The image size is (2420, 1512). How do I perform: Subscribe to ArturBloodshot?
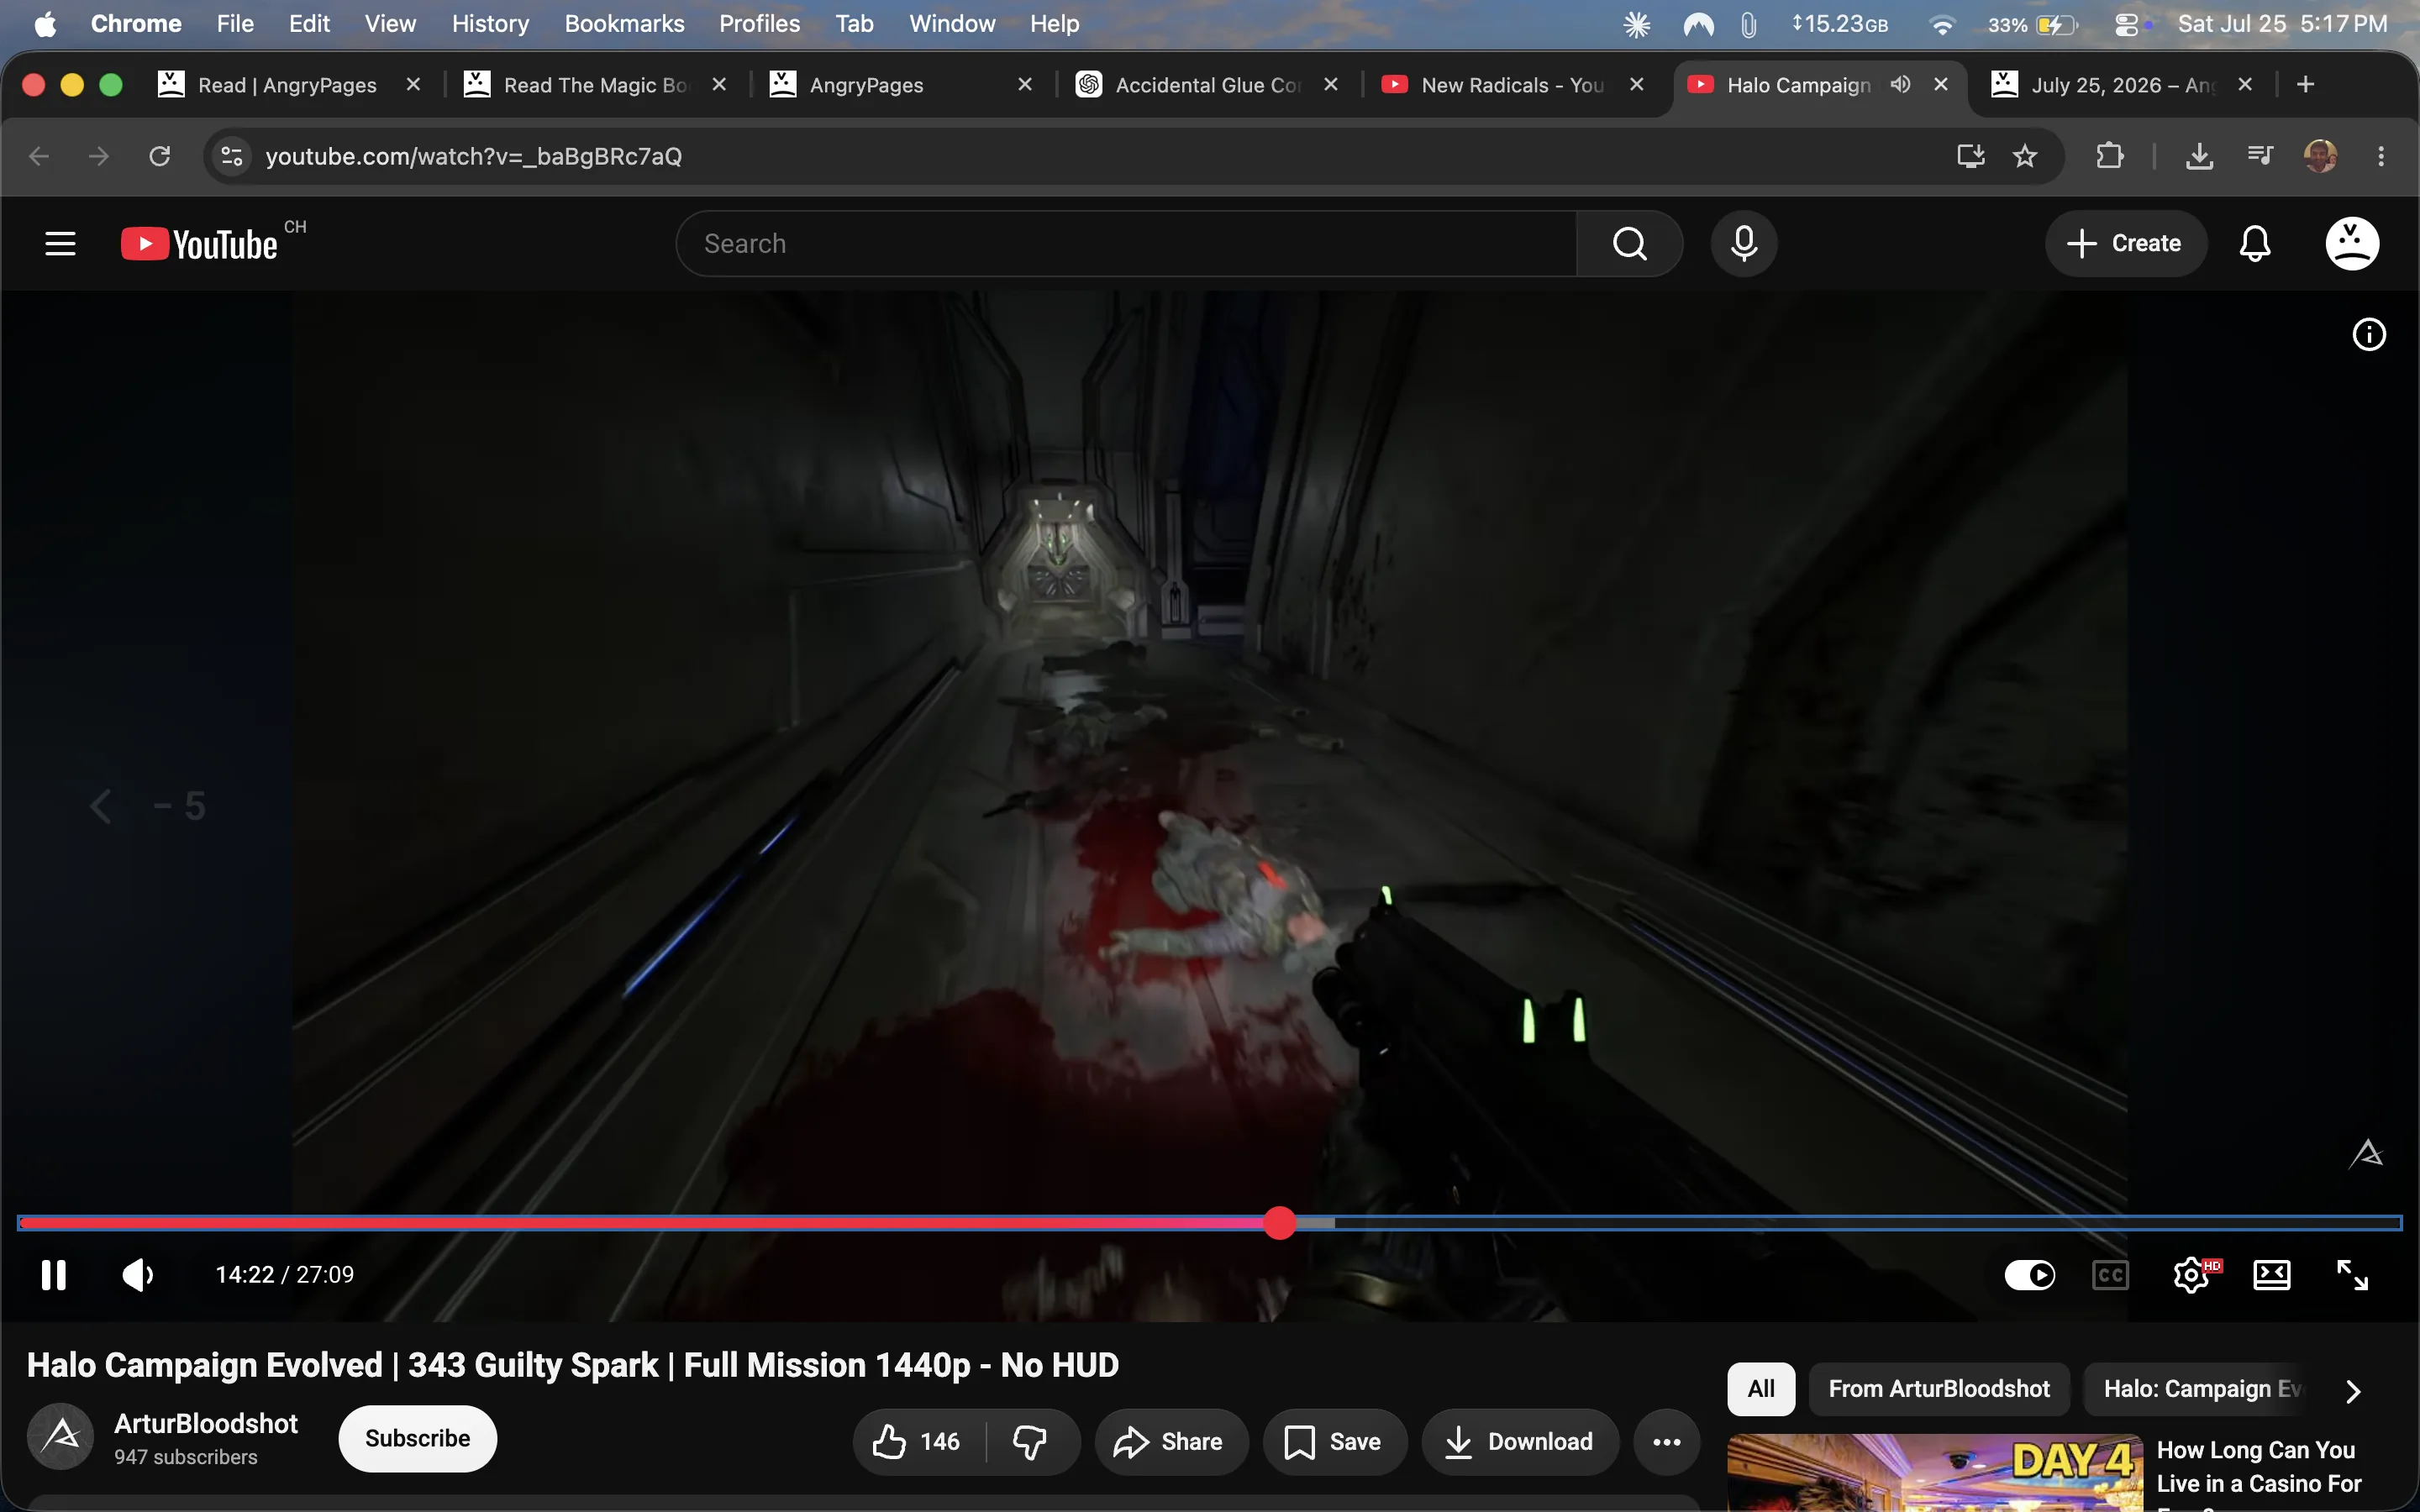(417, 1438)
